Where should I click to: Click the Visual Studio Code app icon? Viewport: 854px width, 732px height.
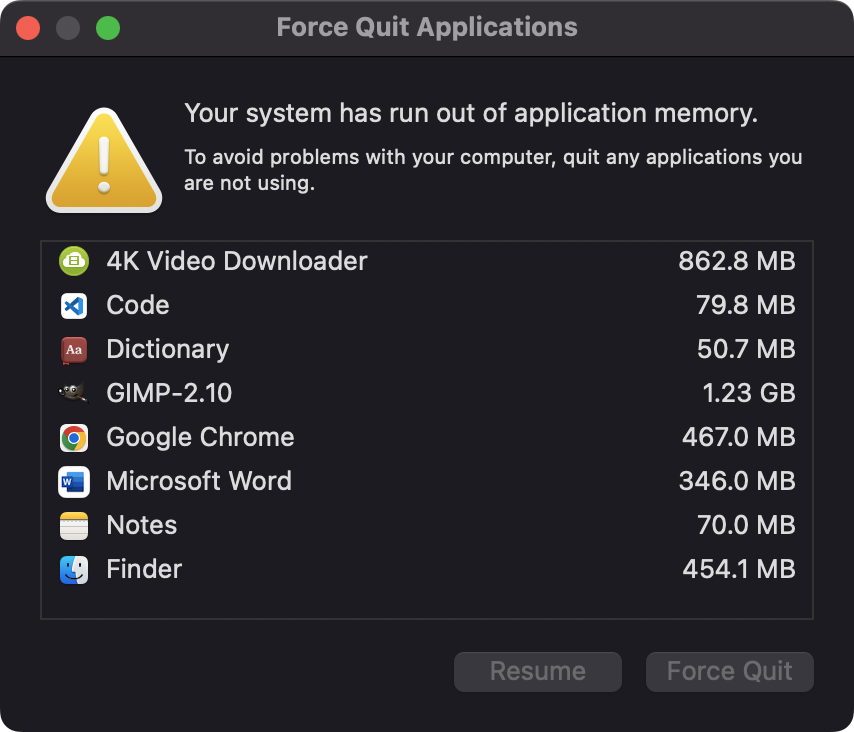pos(74,306)
